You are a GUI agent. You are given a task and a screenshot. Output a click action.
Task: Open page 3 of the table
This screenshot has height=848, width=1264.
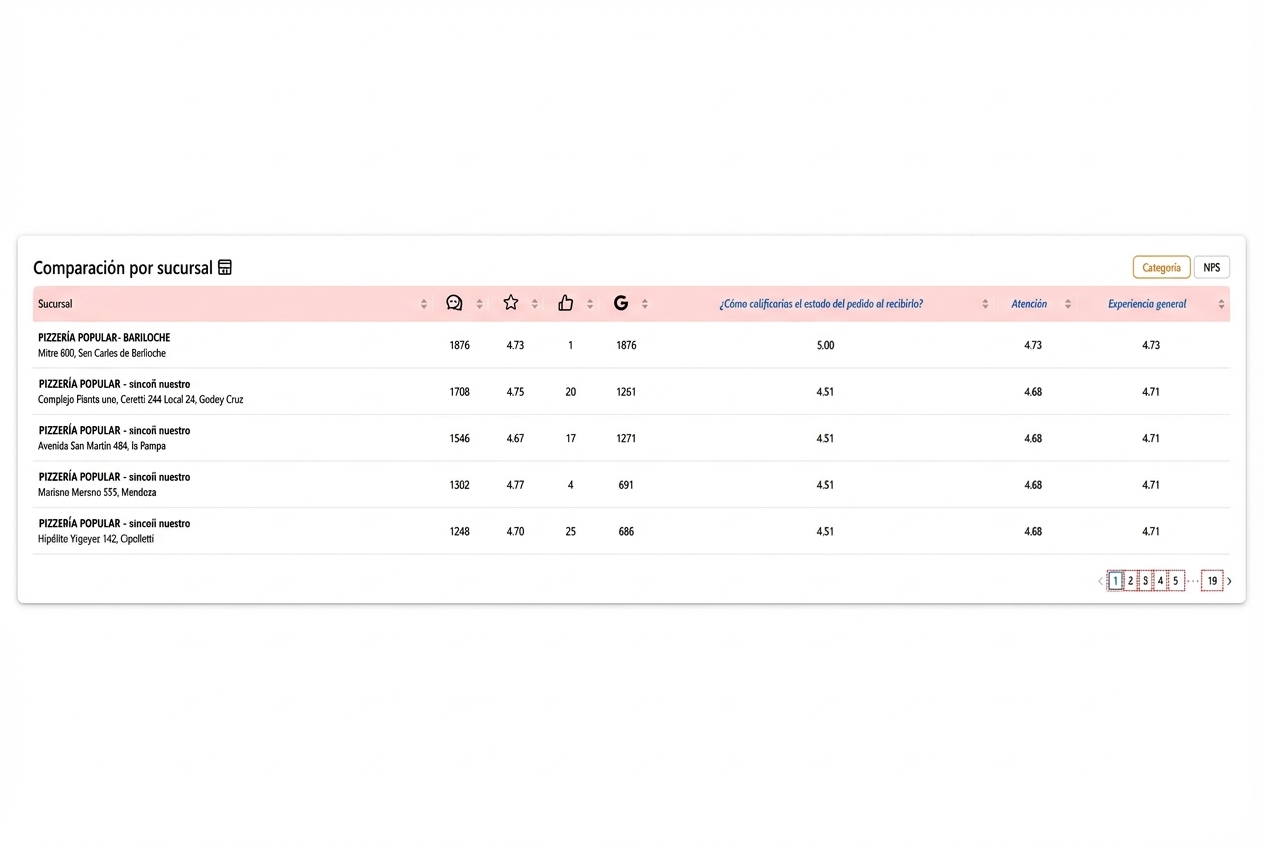1145,580
